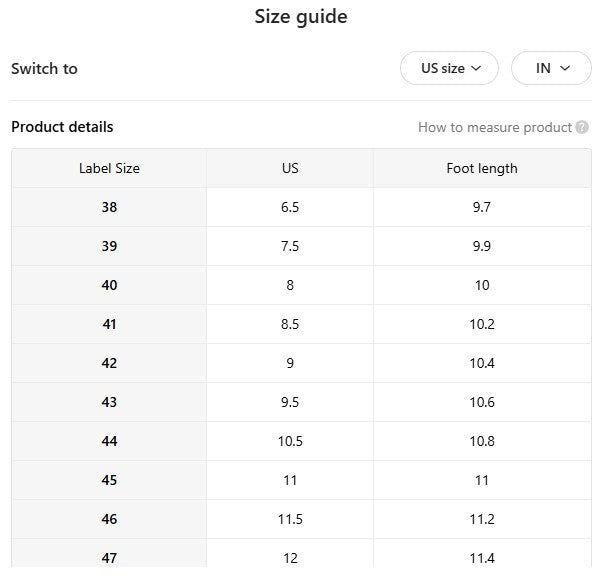Click the 10.2 foot length cell
The image size is (601, 587).
pyautogui.click(x=482, y=324)
